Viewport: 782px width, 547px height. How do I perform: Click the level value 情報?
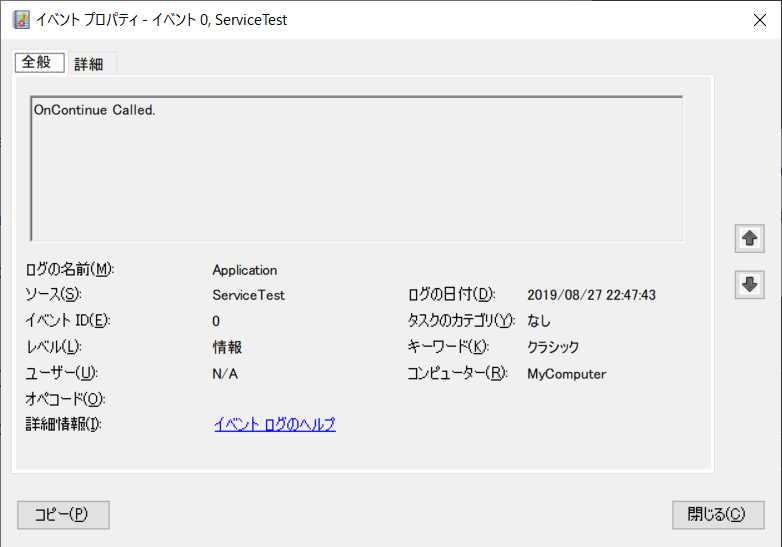(x=227, y=347)
